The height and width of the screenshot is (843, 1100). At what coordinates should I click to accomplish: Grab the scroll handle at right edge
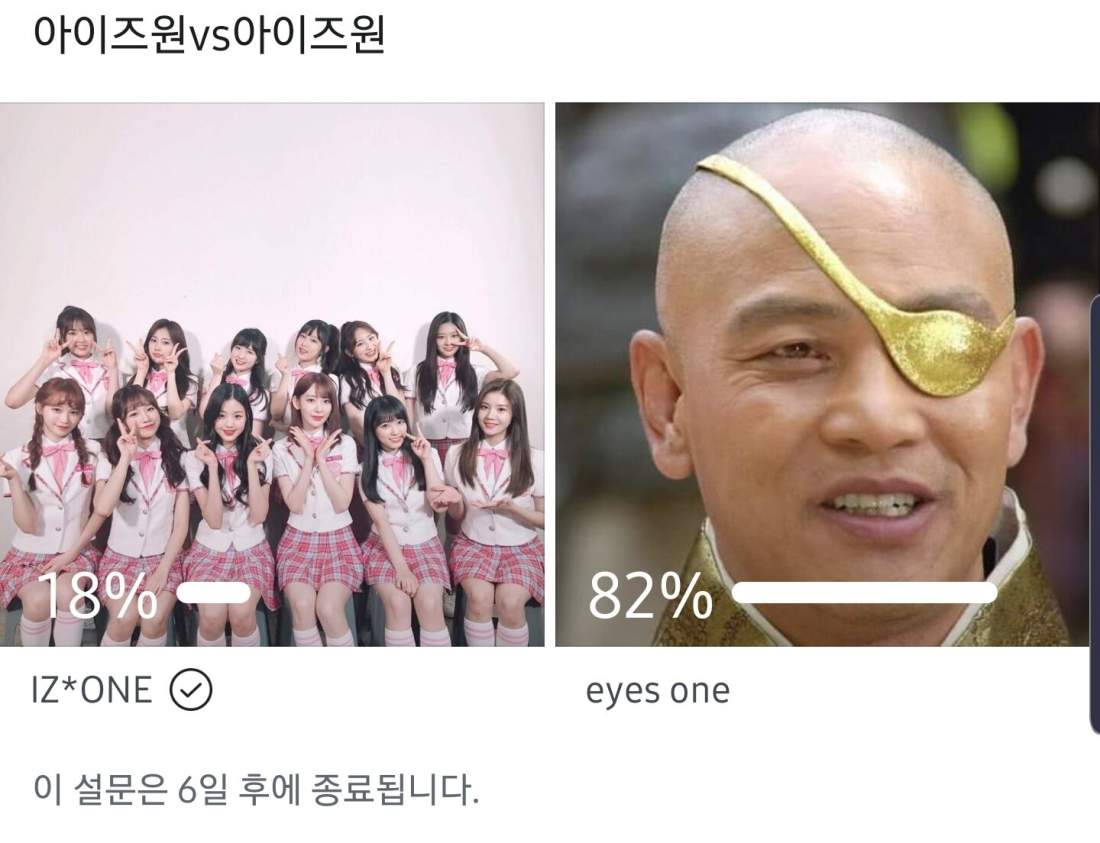[1094, 514]
